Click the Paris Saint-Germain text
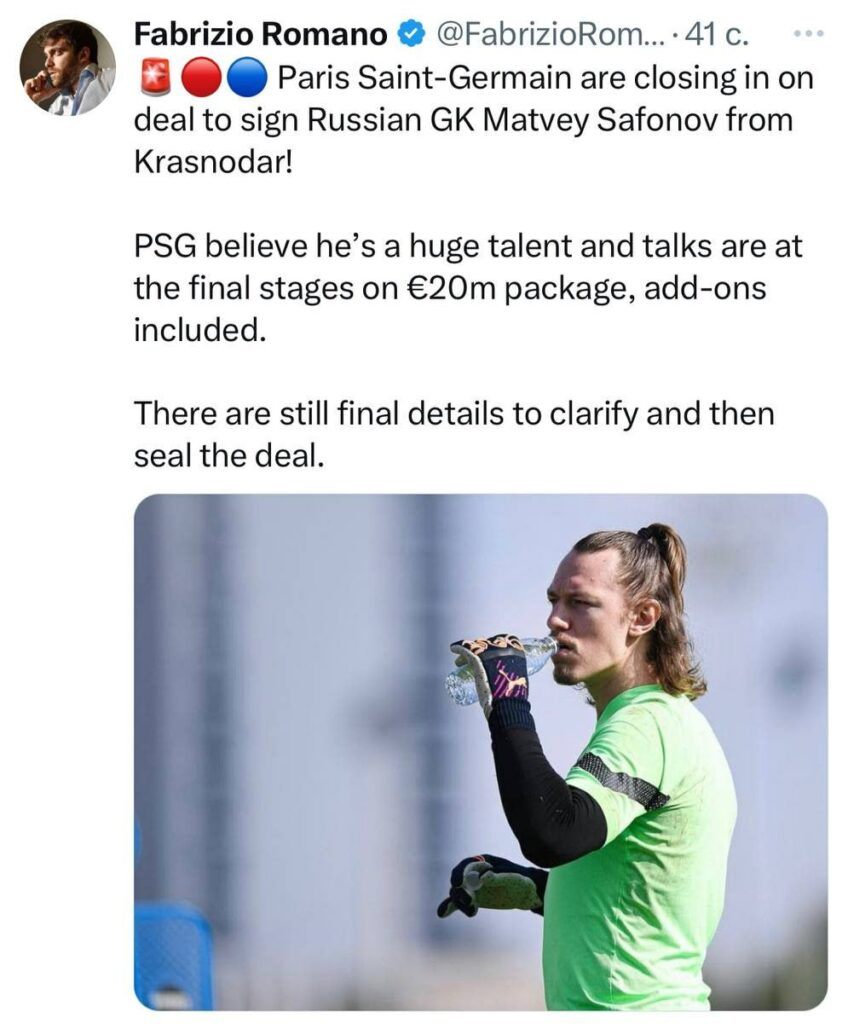The width and height of the screenshot is (848, 1024). coord(425,79)
